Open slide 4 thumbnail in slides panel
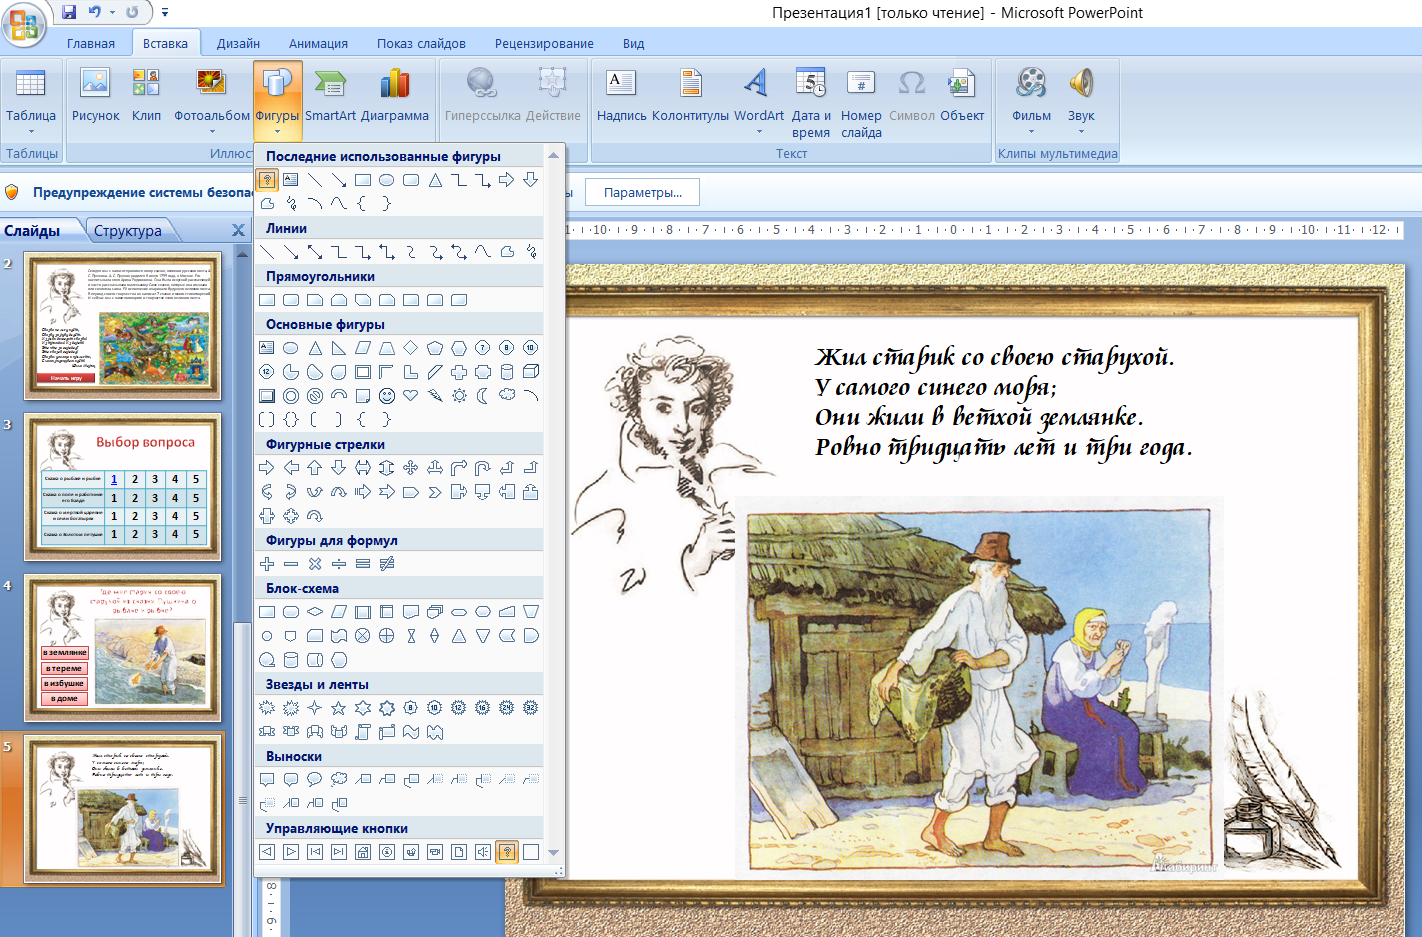 (123, 648)
